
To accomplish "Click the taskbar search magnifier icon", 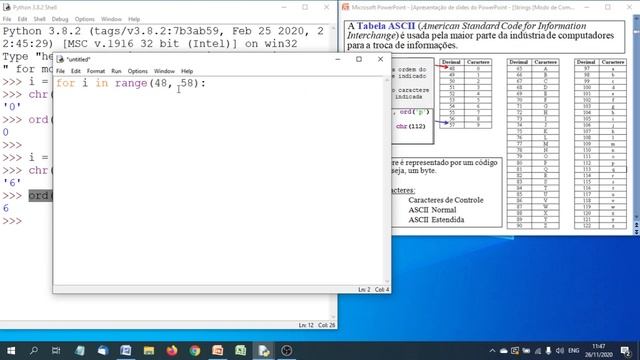I will pos(34,351).
